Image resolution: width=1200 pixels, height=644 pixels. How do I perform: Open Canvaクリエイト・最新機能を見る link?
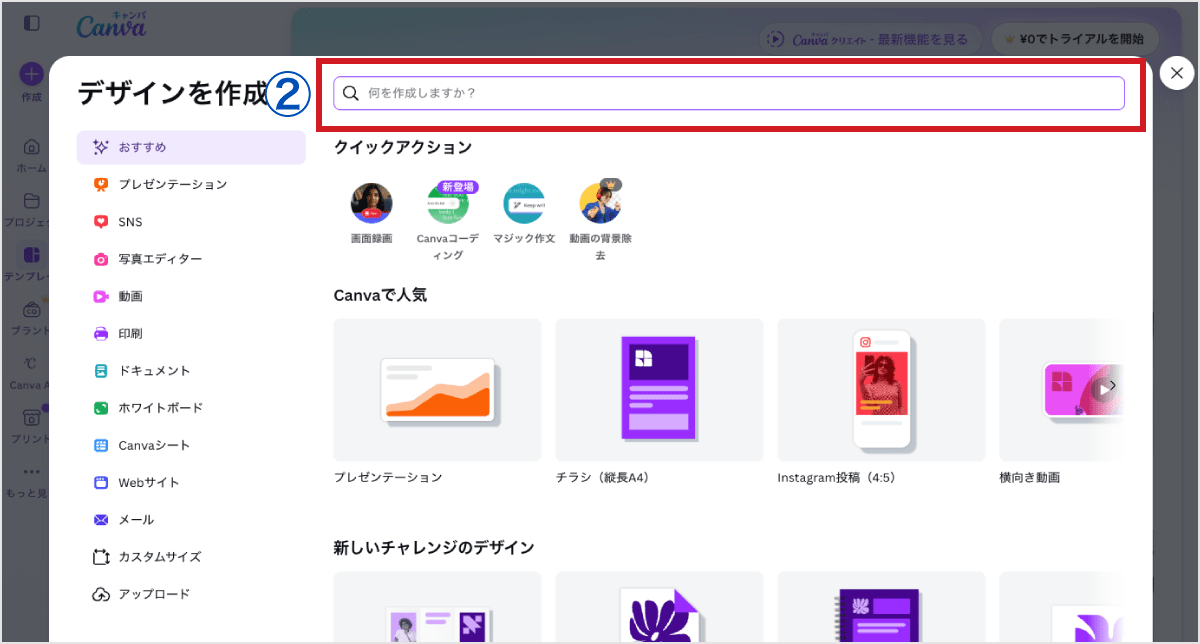[869, 39]
